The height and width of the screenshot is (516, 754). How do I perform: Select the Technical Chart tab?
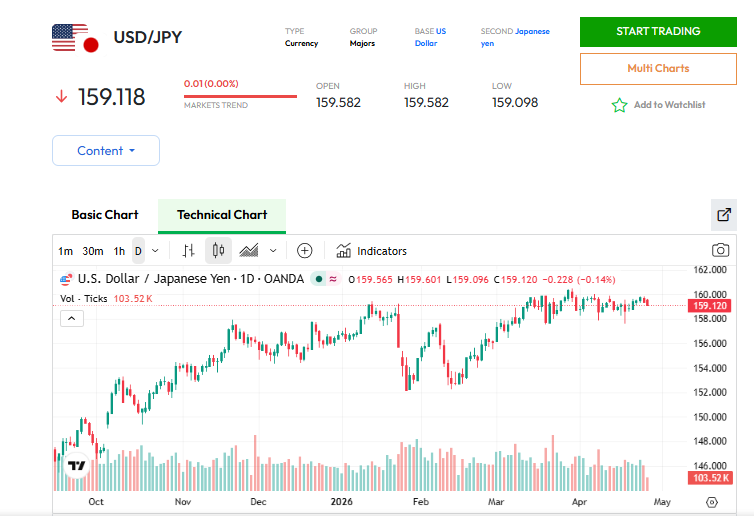point(222,215)
